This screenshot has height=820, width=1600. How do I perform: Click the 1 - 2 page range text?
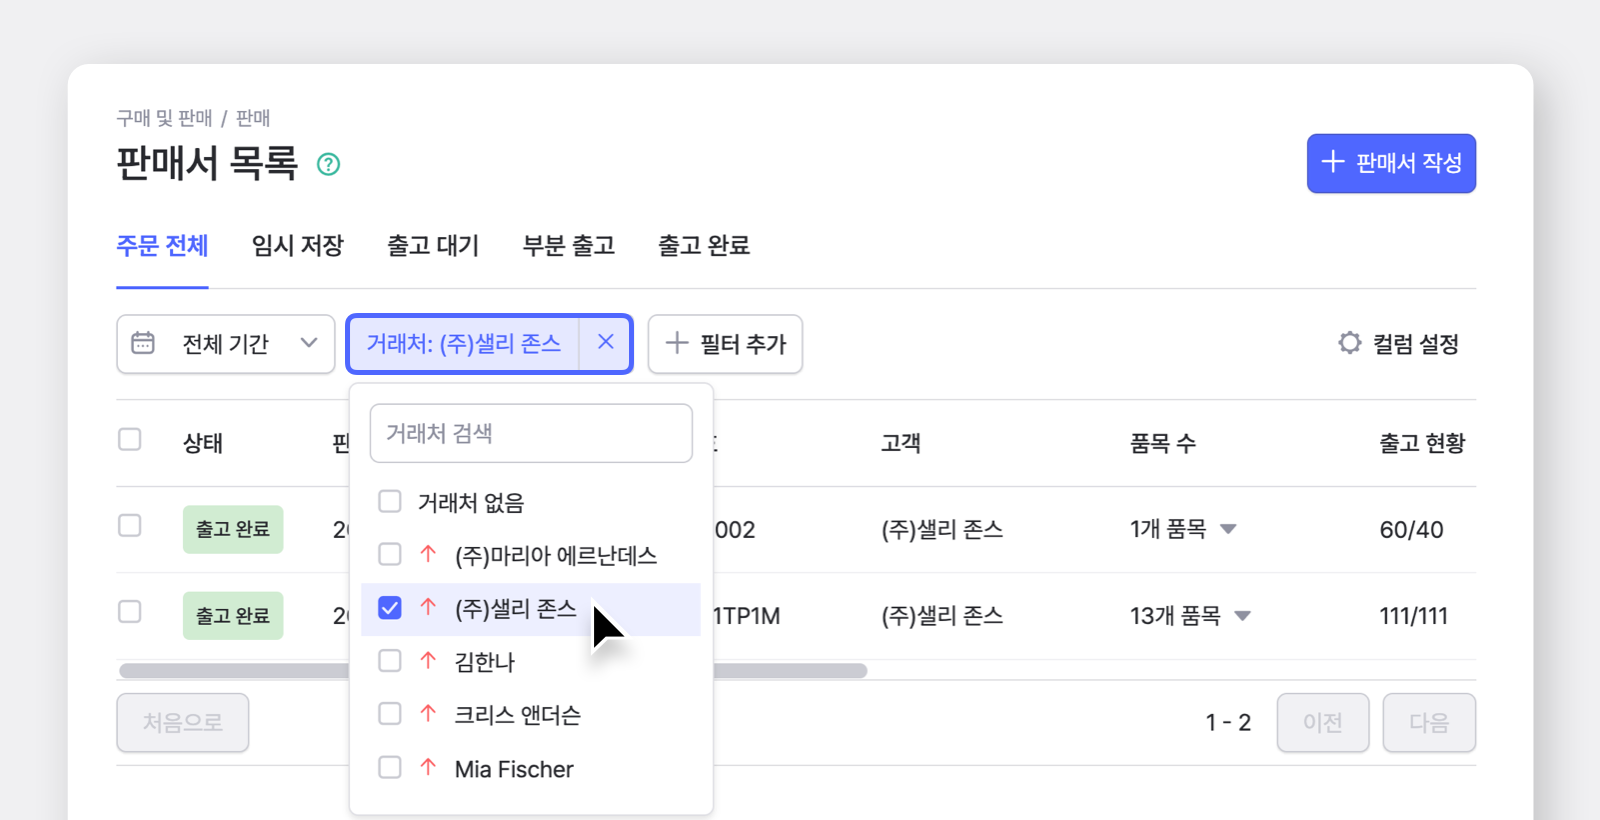tap(1228, 723)
